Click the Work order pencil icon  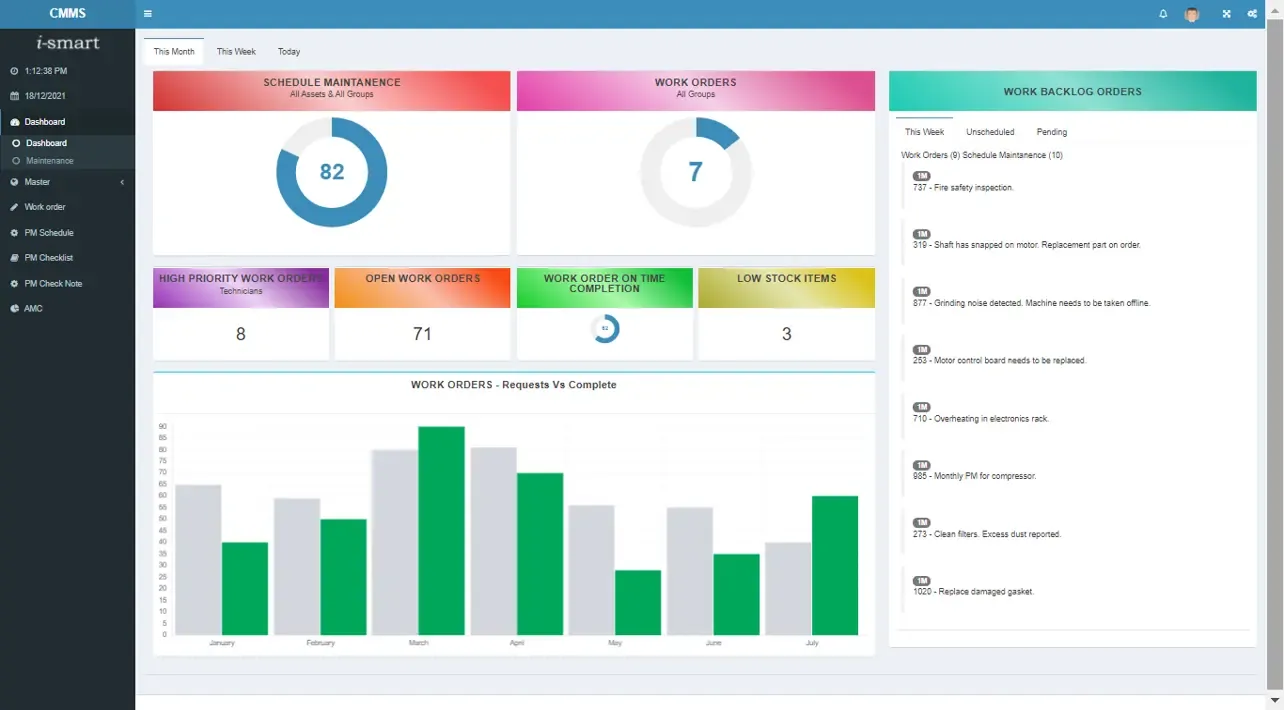point(14,207)
